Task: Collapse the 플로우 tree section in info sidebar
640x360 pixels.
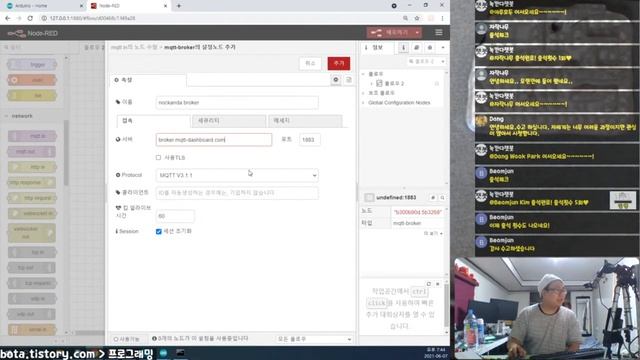Action: click(x=363, y=74)
